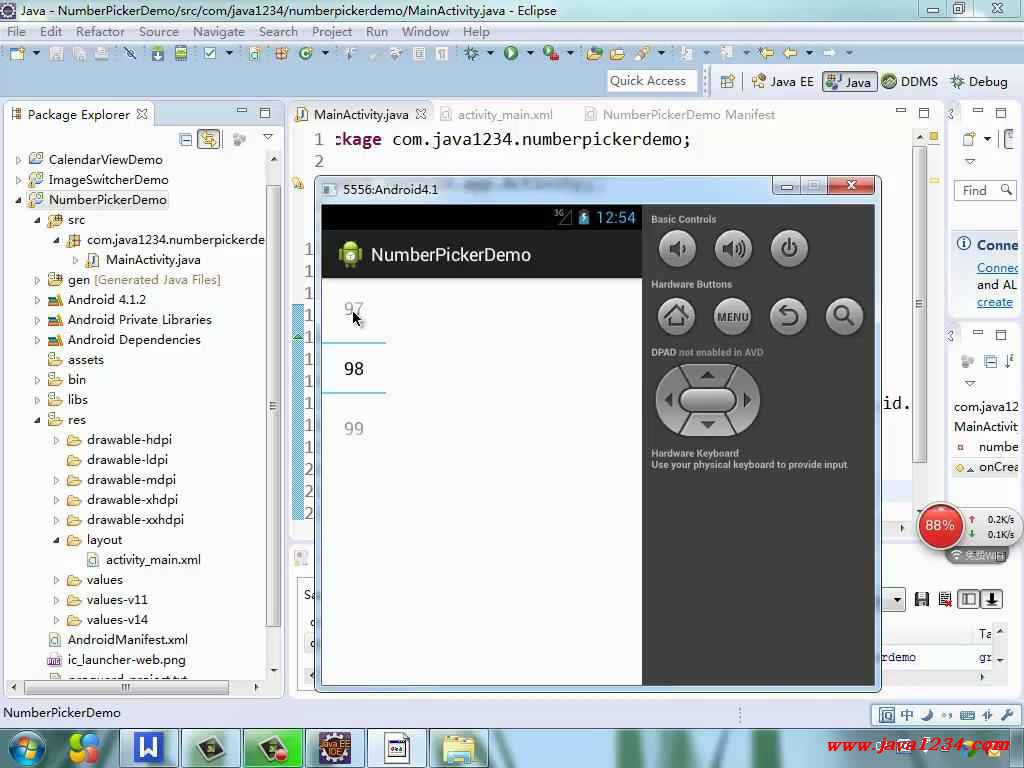
Task: Open Run button dropdown arrow
Action: click(530, 53)
